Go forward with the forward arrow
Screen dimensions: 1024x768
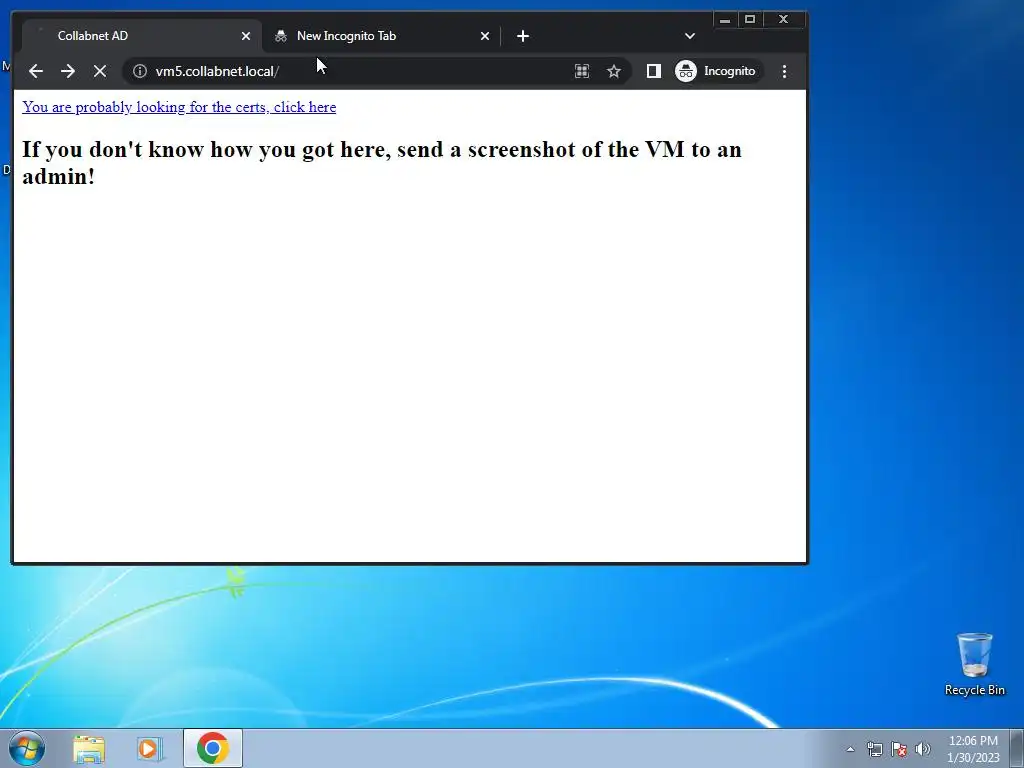(x=68, y=71)
